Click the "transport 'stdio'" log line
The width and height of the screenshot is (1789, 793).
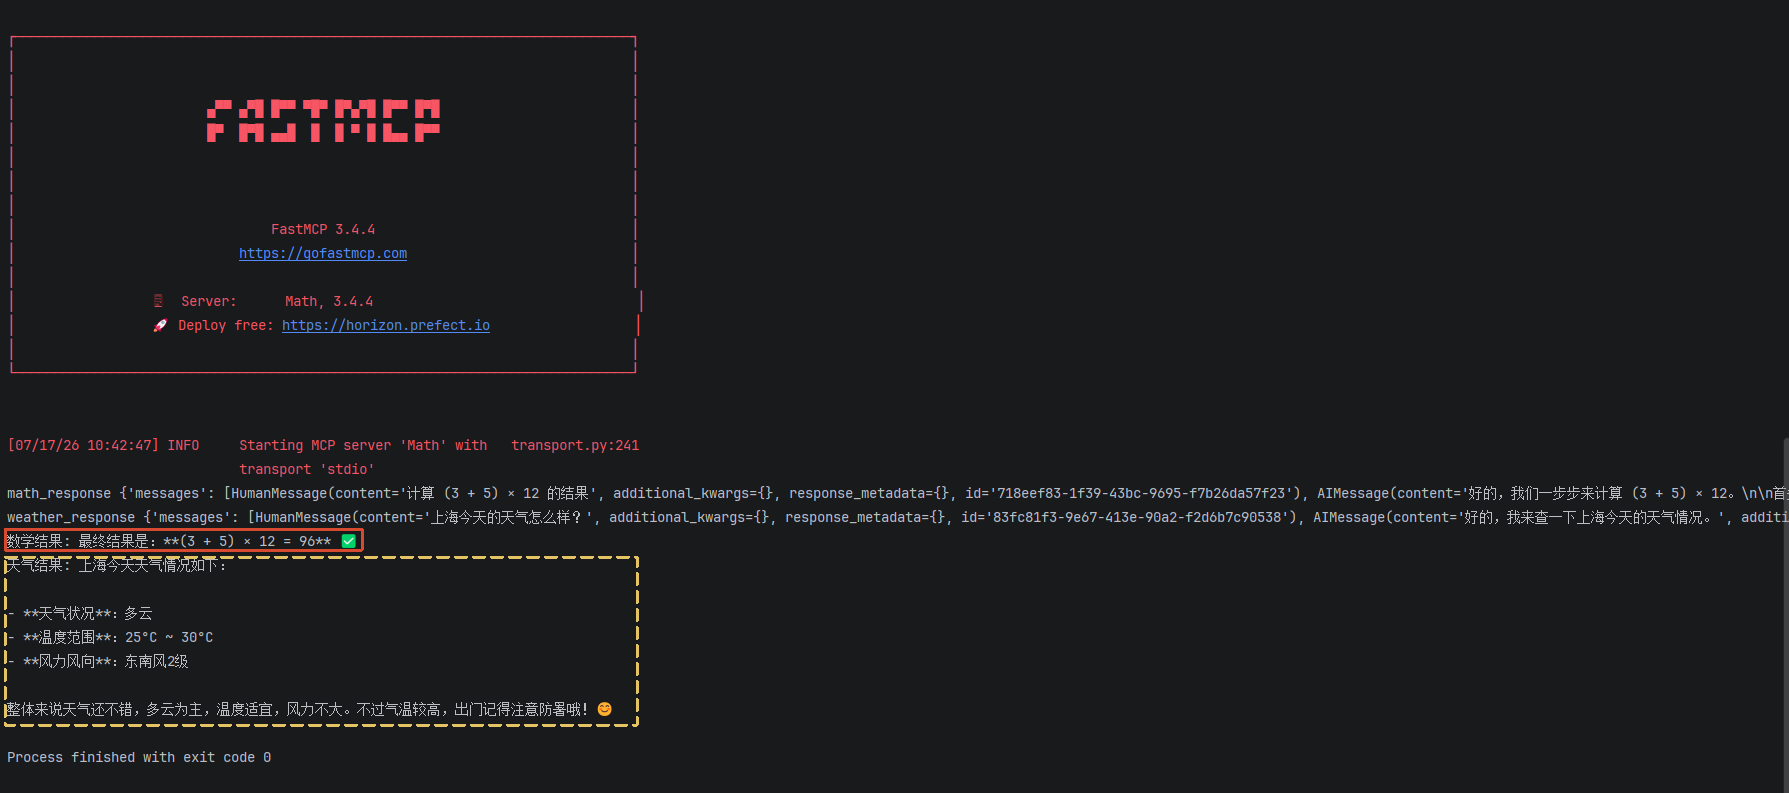point(307,470)
